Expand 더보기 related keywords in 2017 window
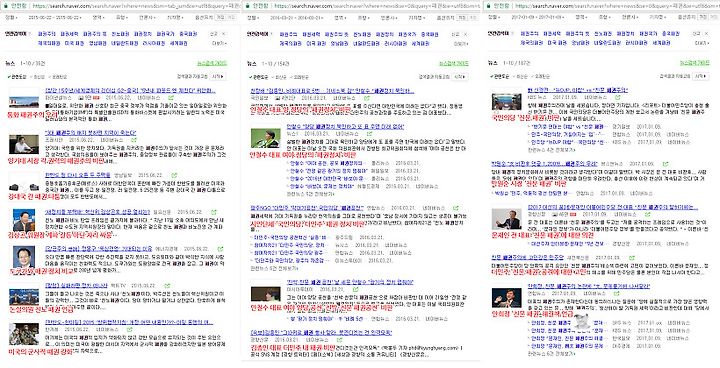 pyautogui.click(x=701, y=43)
